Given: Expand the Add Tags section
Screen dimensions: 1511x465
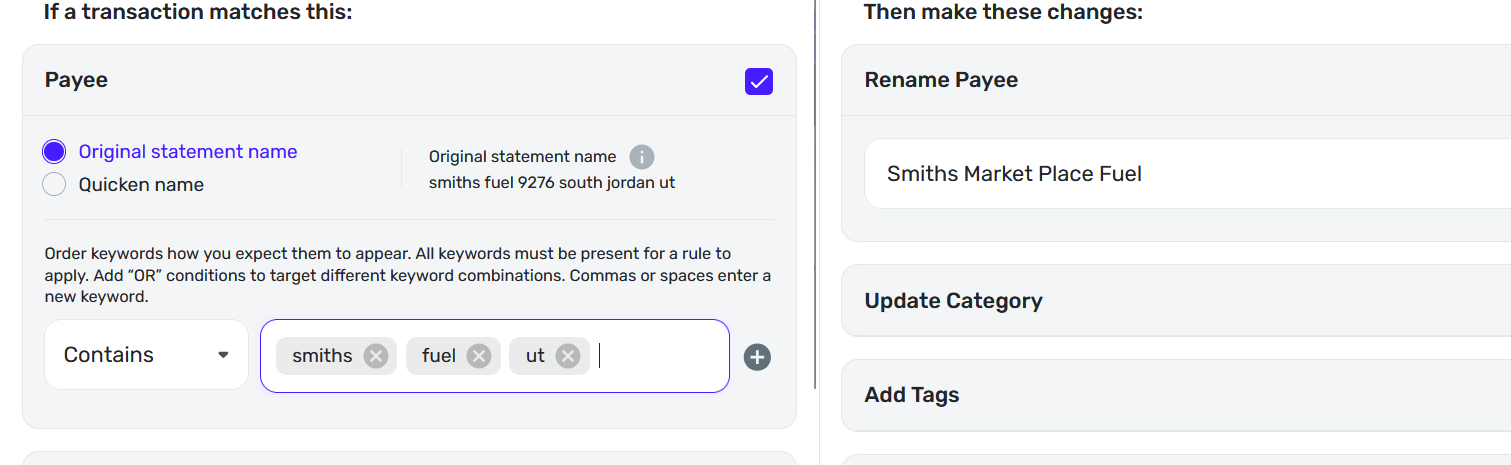Looking at the screenshot, I should tap(911, 395).
